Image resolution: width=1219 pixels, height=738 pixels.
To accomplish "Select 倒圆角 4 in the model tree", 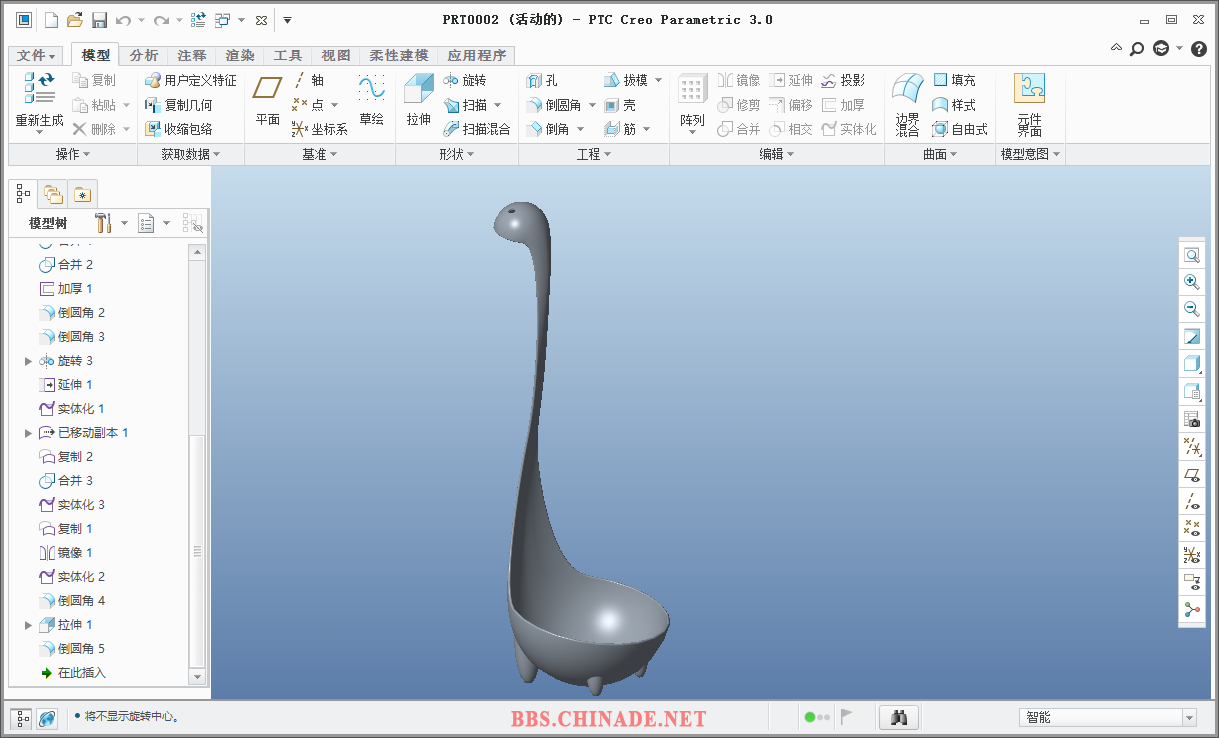I will (x=81, y=601).
